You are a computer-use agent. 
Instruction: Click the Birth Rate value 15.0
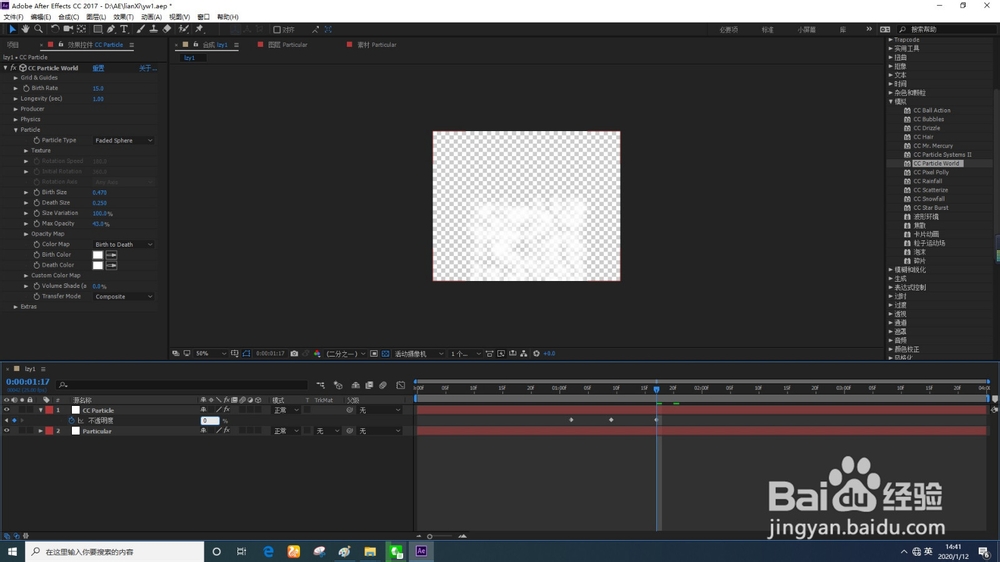coord(98,89)
